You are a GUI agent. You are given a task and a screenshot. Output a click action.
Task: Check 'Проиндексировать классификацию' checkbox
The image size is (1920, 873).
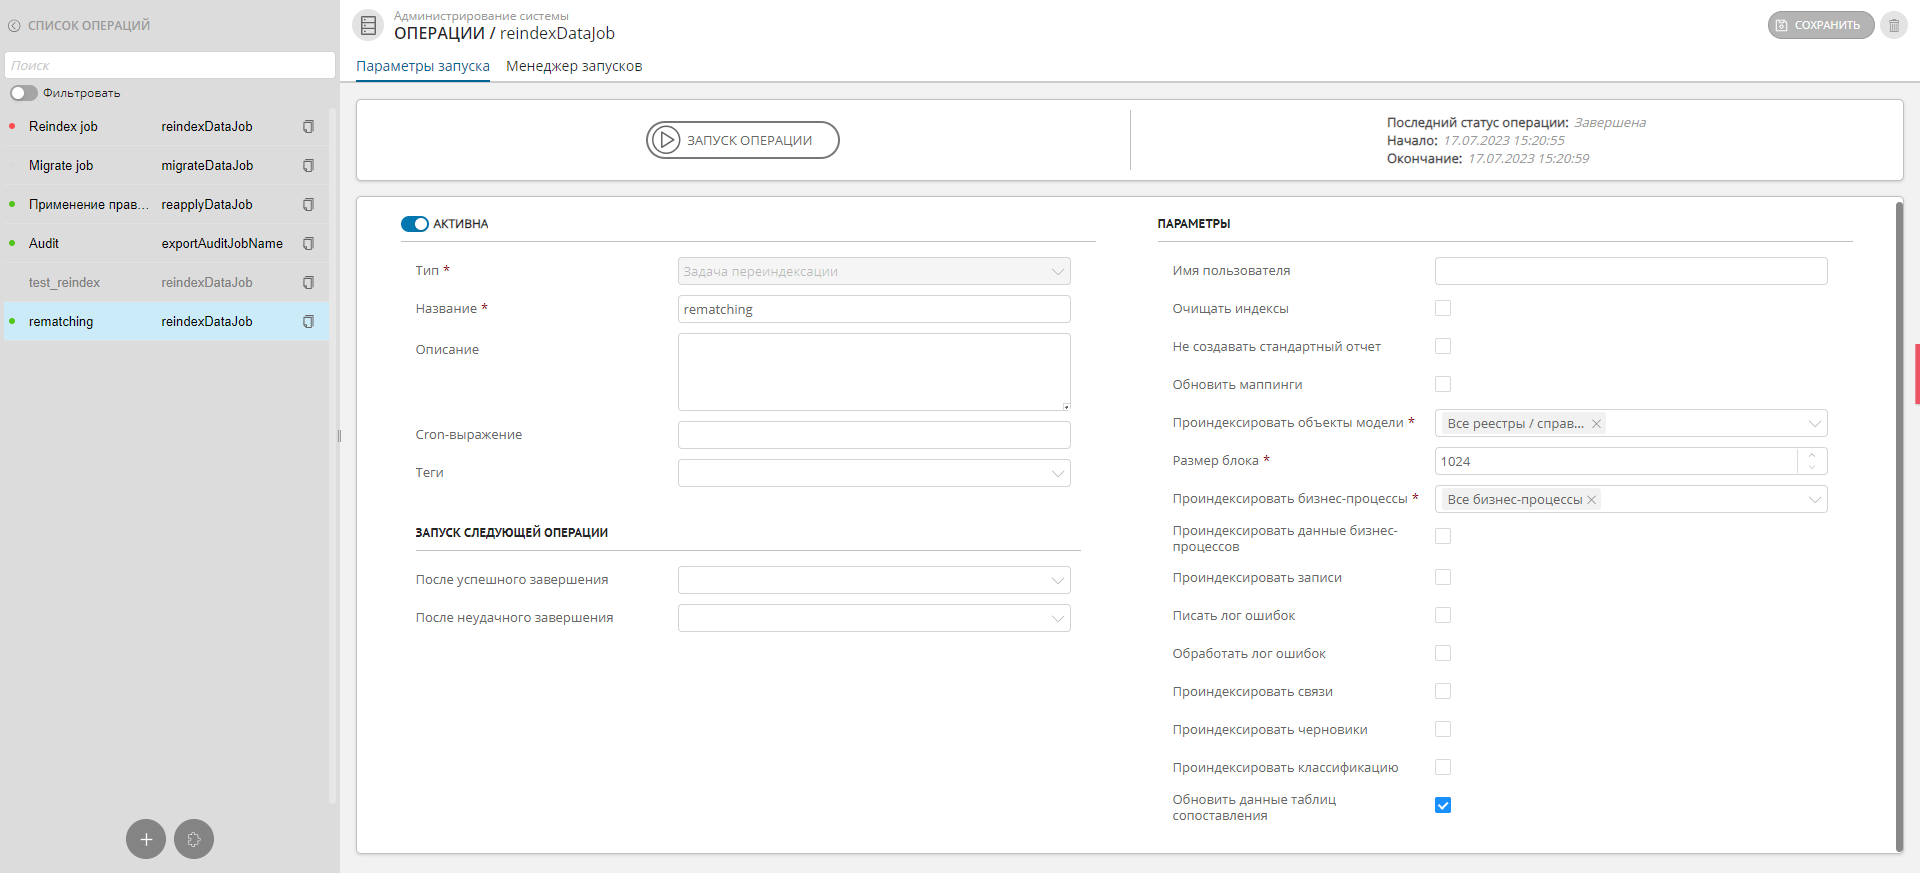click(x=1443, y=767)
